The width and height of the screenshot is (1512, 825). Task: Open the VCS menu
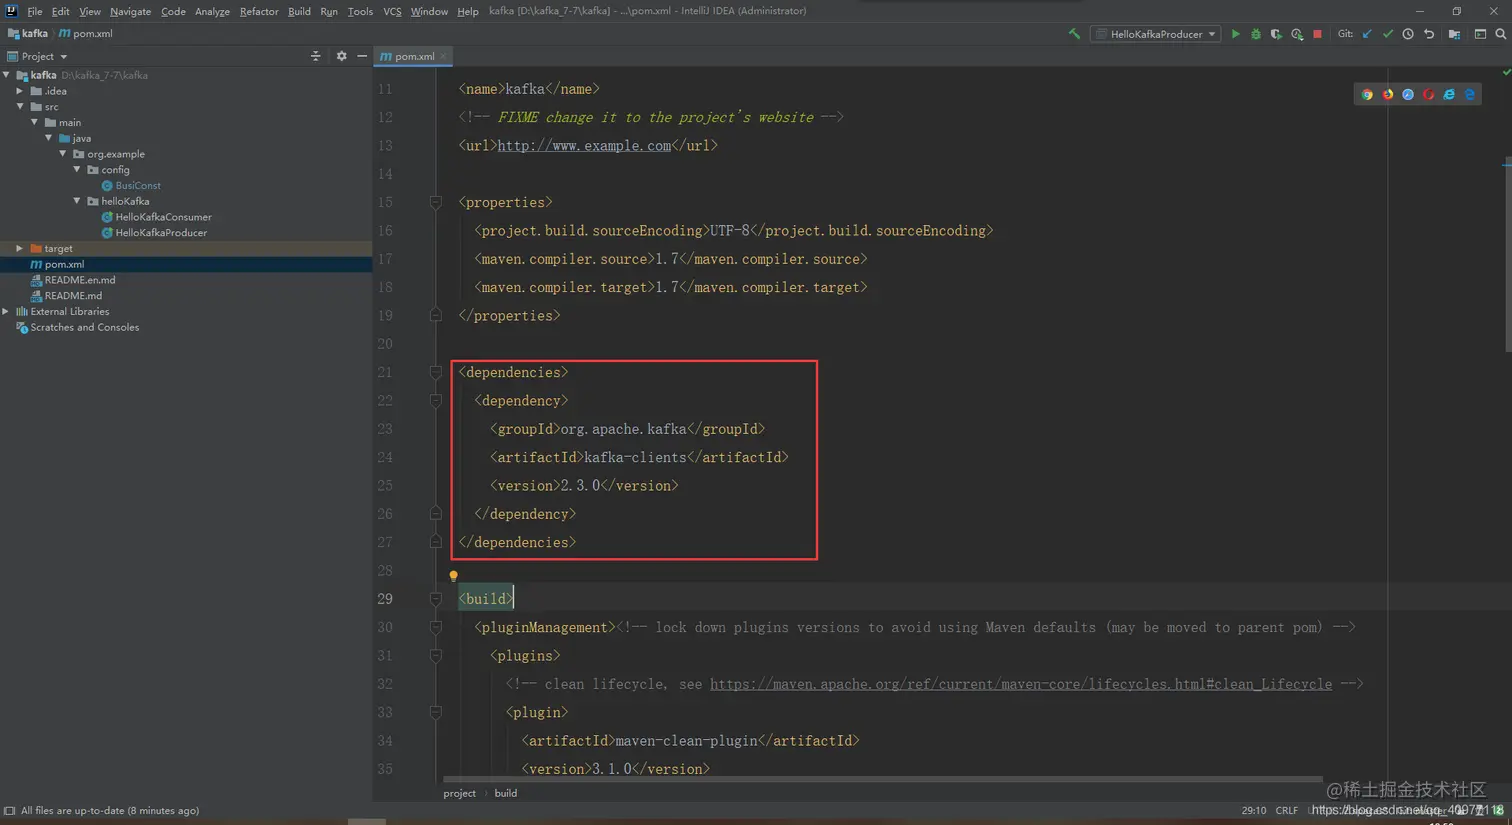click(392, 11)
